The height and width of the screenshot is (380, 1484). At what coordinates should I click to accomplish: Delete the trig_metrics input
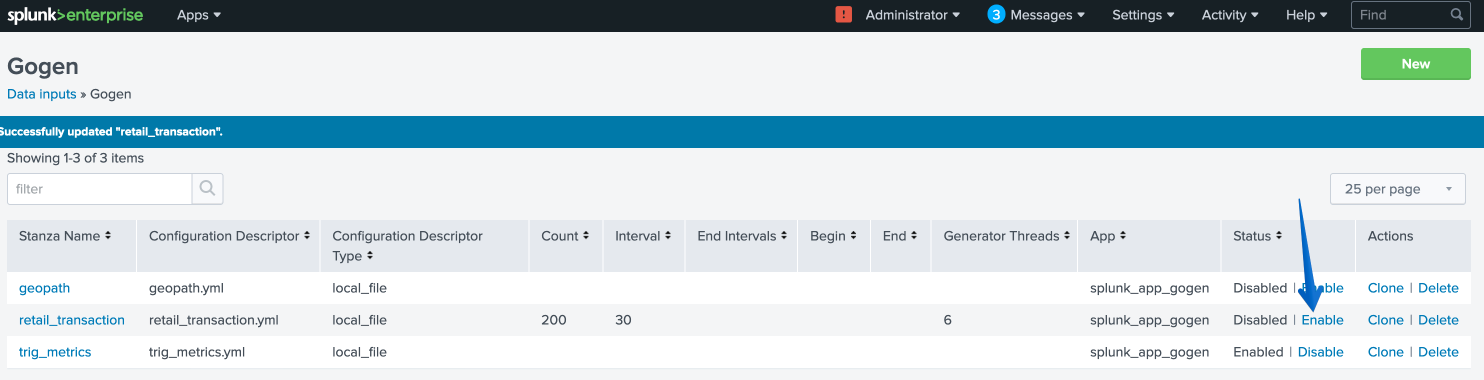1438,352
